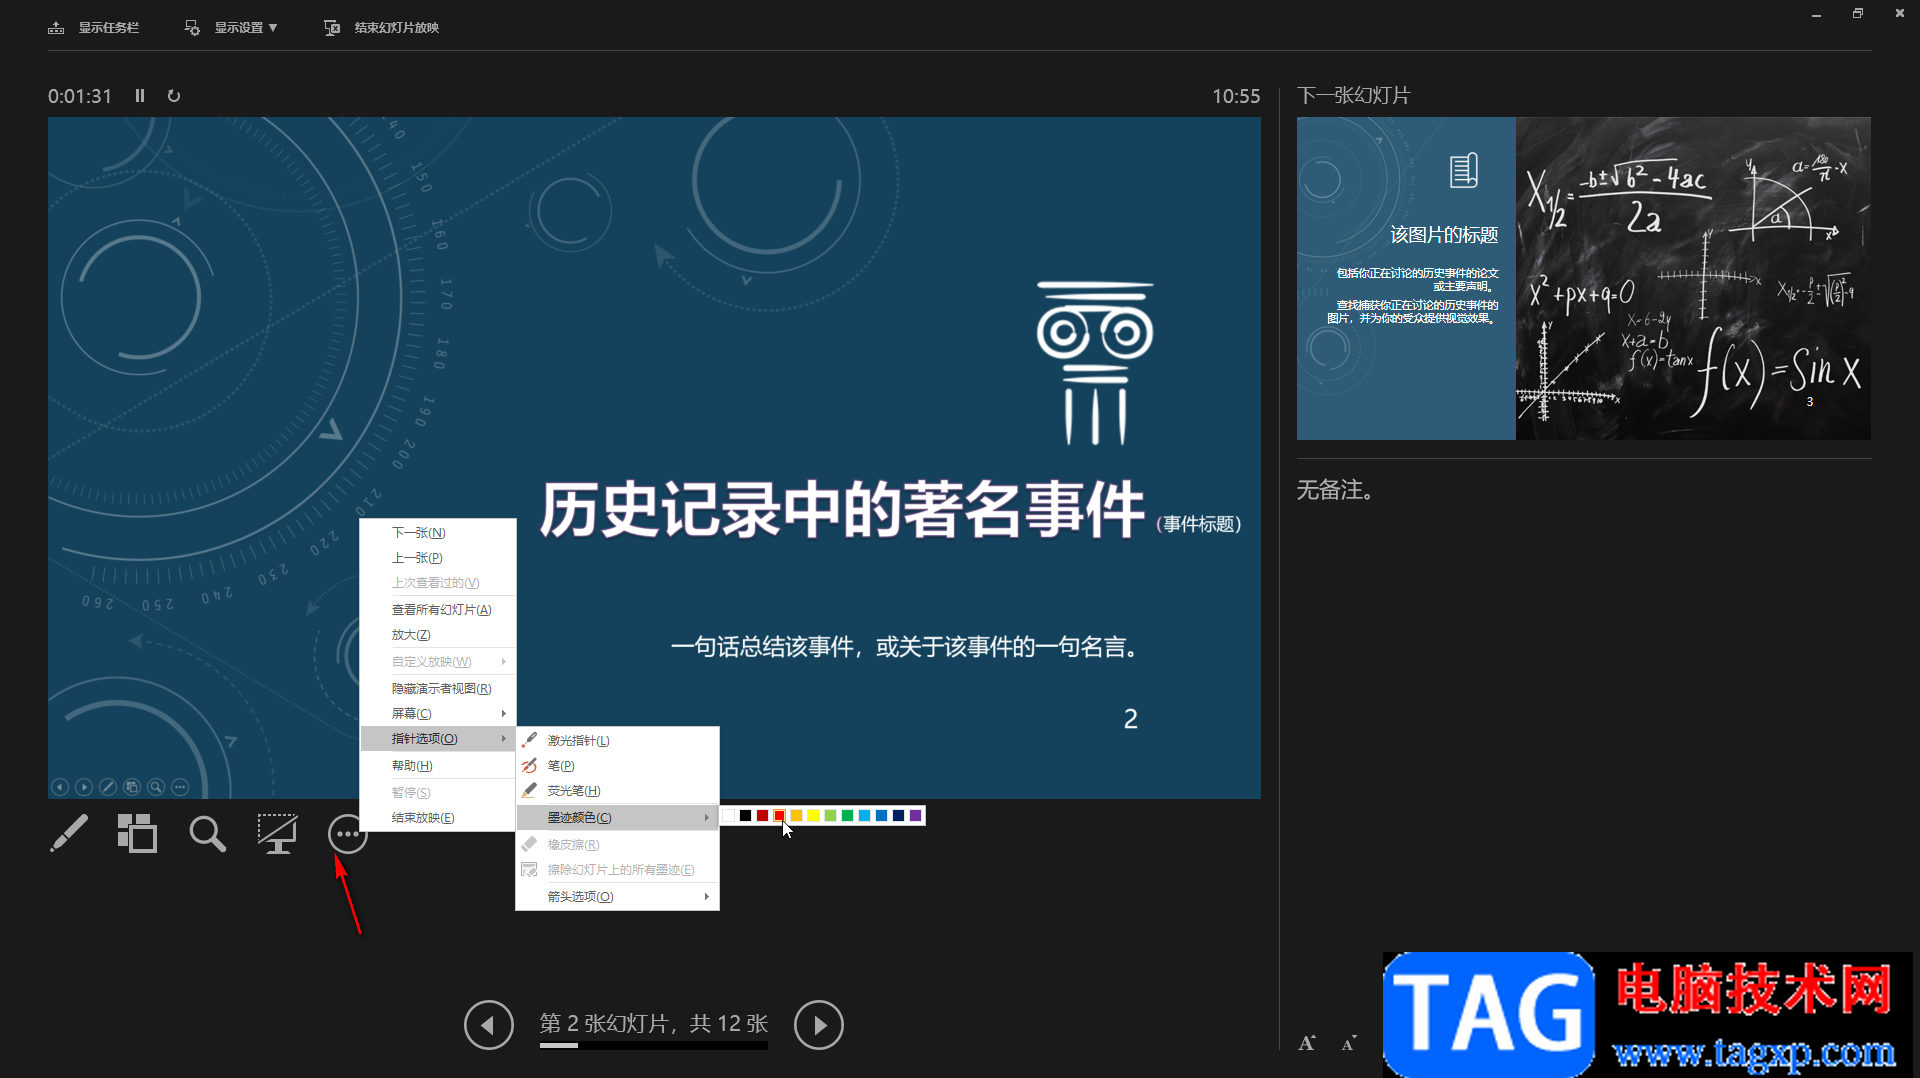Viewport: 1920px width, 1078px height.
Task: Choose 下一张(N) in the context menu
Action: [x=438, y=533]
